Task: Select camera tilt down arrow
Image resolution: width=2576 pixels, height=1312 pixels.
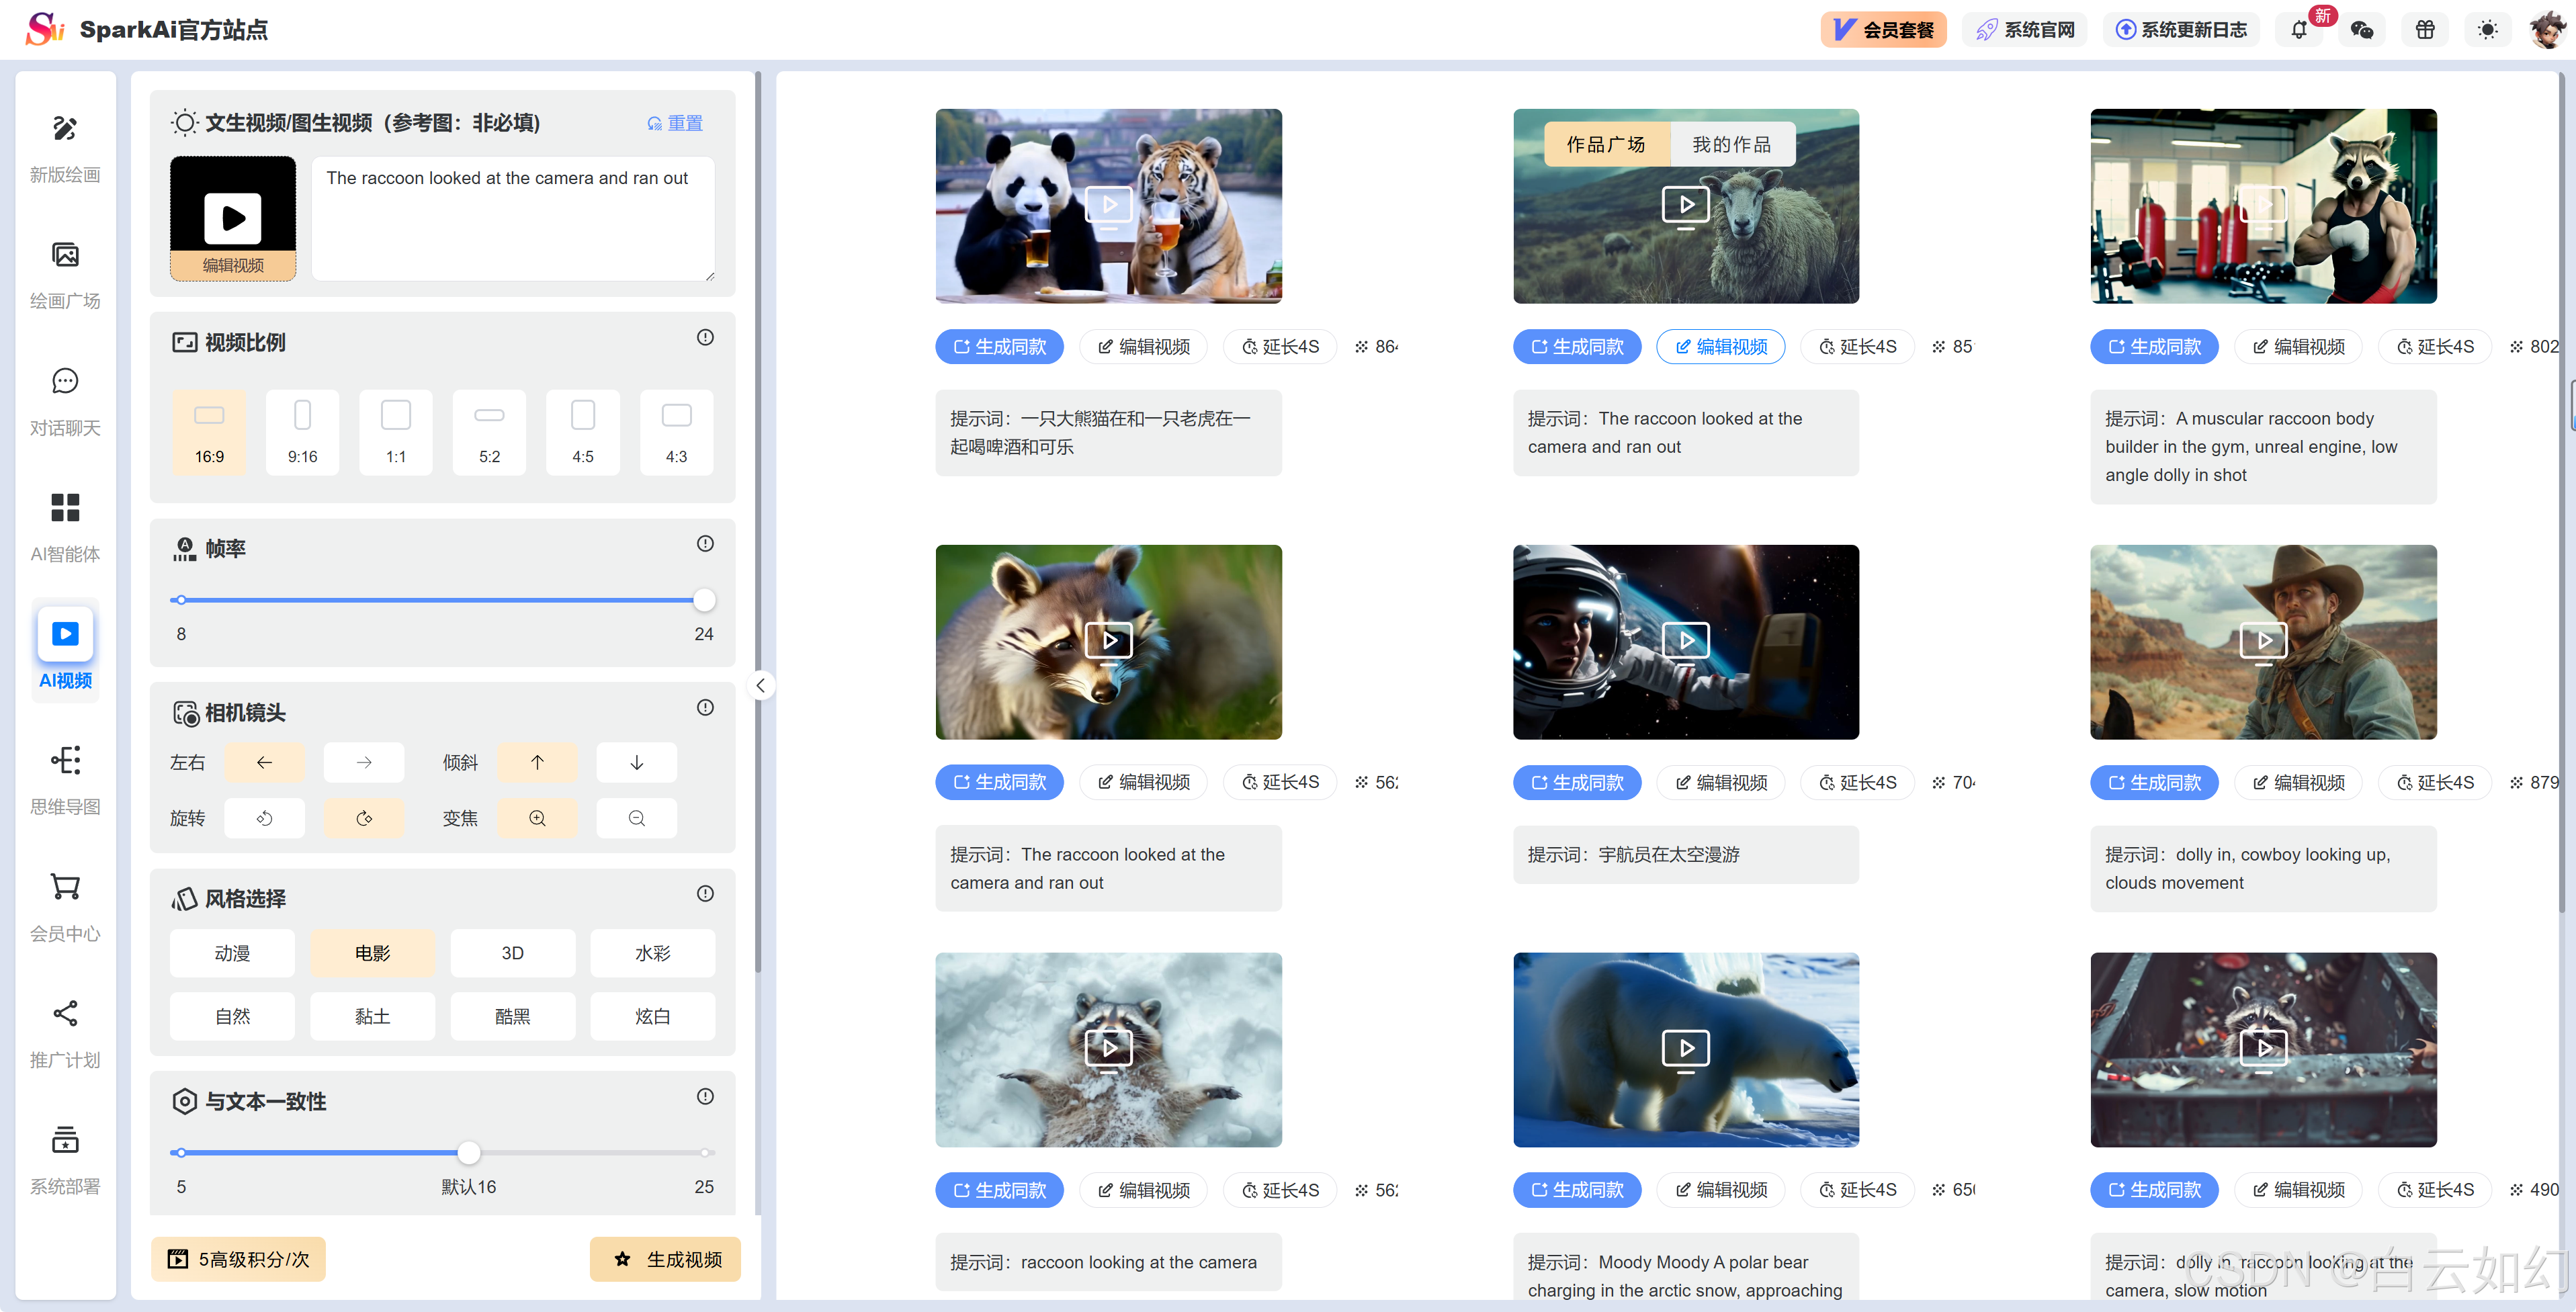Action: point(636,762)
